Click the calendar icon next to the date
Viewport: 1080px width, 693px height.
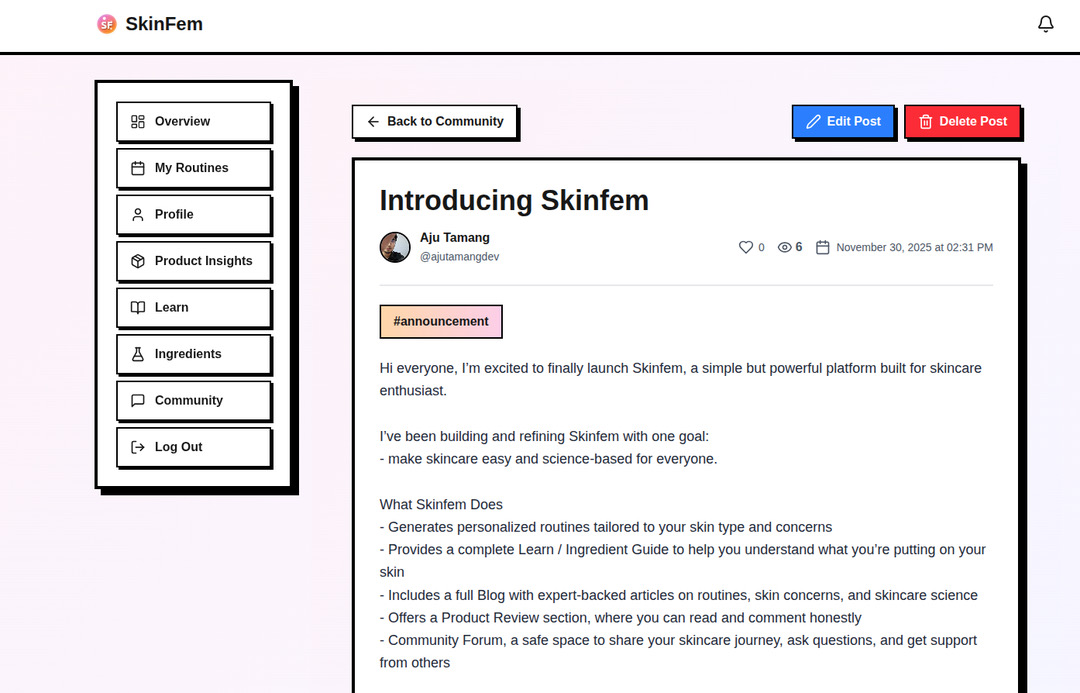[x=823, y=247]
